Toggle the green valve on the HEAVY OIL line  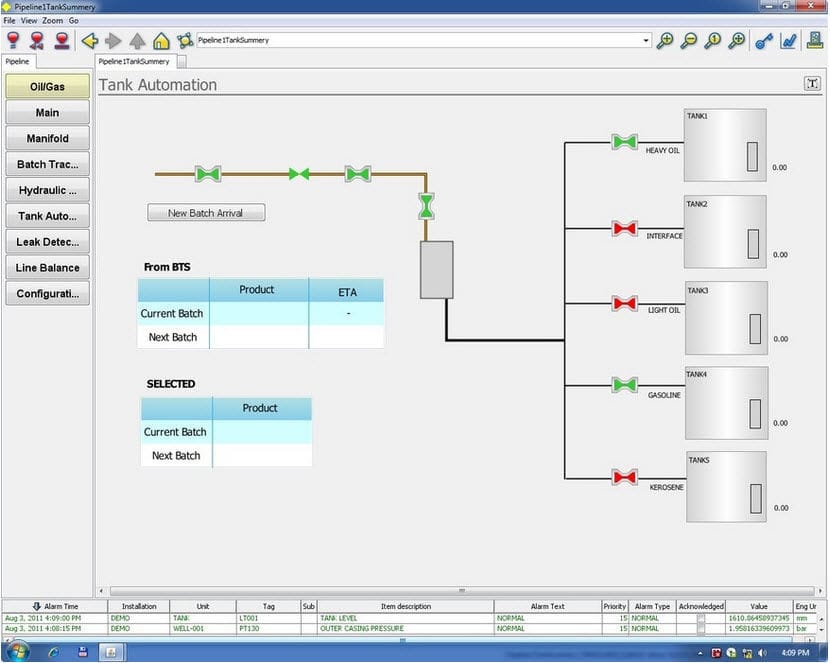pyautogui.click(x=624, y=142)
